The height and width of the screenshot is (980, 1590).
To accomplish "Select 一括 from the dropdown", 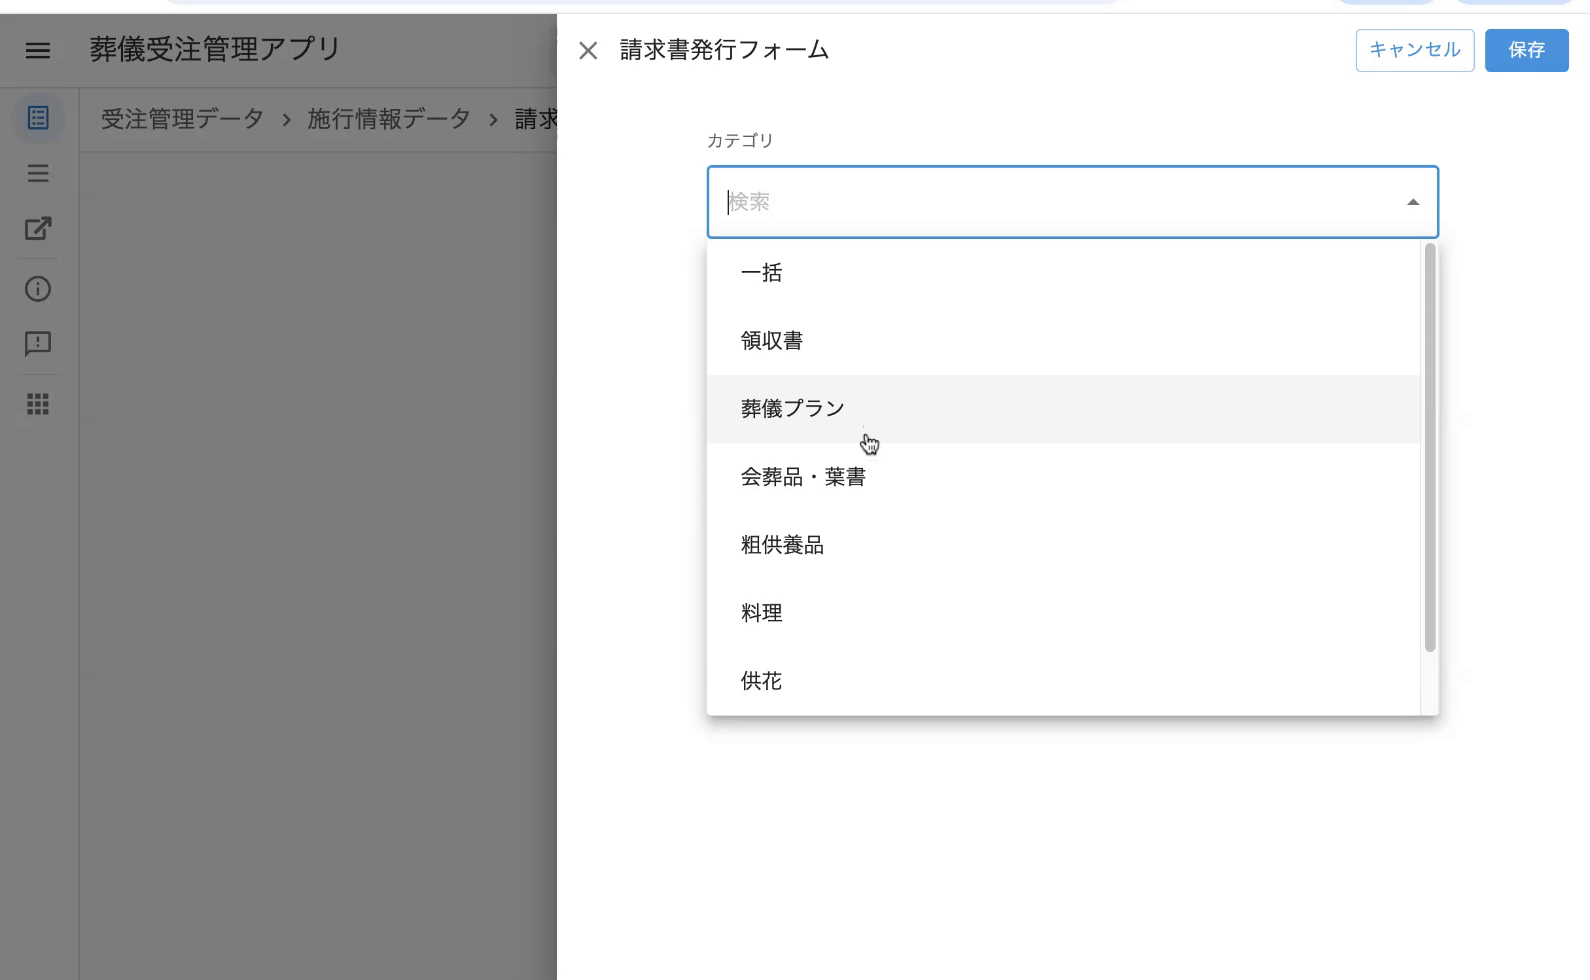I will [x=1063, y=273].
